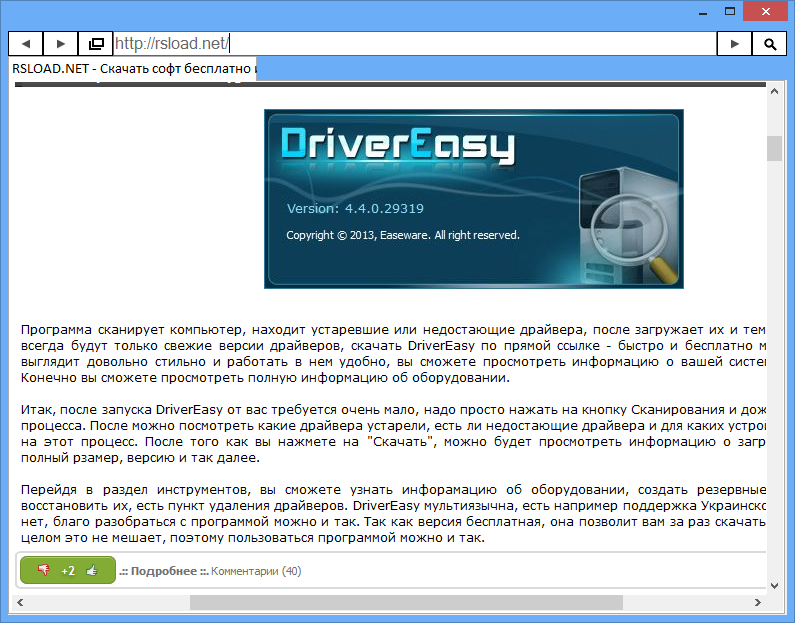The width and height of the screenshot is (795, 623).
Task: Focus the address bar showing http://rsload.net/
Action: click(414, 44)
